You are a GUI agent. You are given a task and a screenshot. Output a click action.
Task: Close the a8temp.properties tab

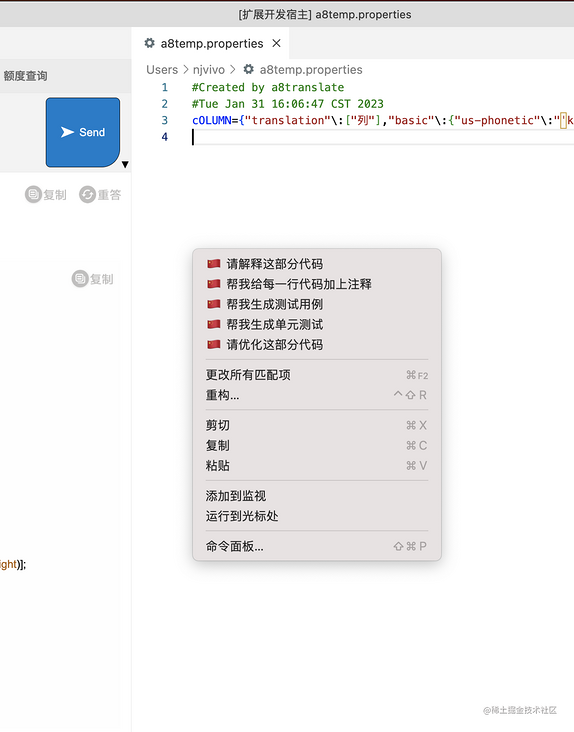click(276, 43)
